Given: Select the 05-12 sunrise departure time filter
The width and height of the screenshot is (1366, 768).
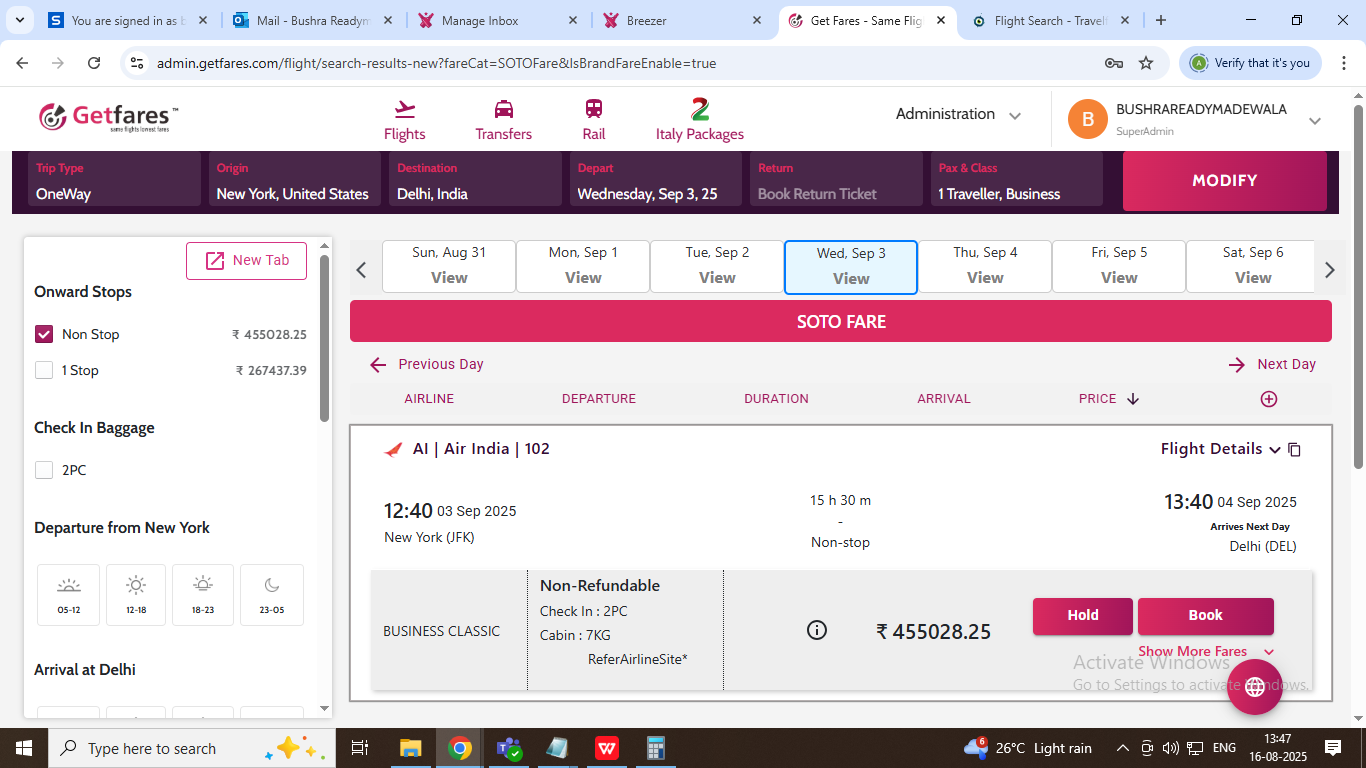Looking at the screenshot, I should tap(69, 594).
